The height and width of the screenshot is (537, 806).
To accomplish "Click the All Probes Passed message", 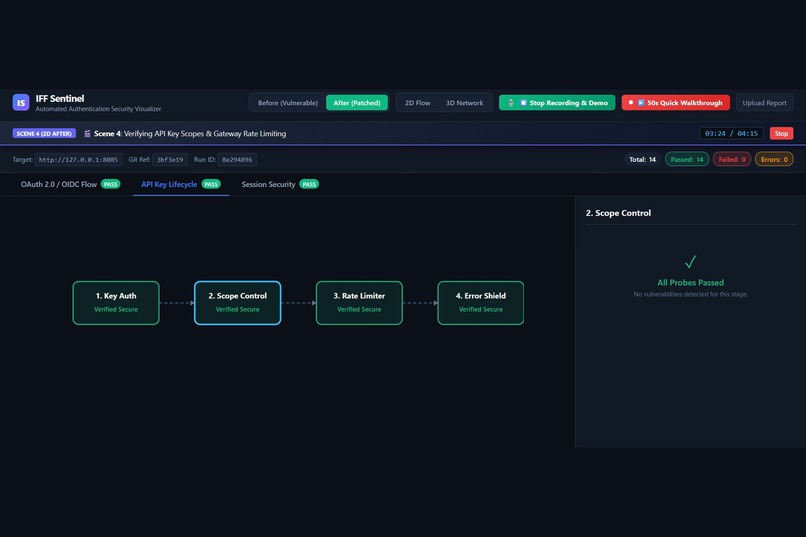I will click(690, 283).
